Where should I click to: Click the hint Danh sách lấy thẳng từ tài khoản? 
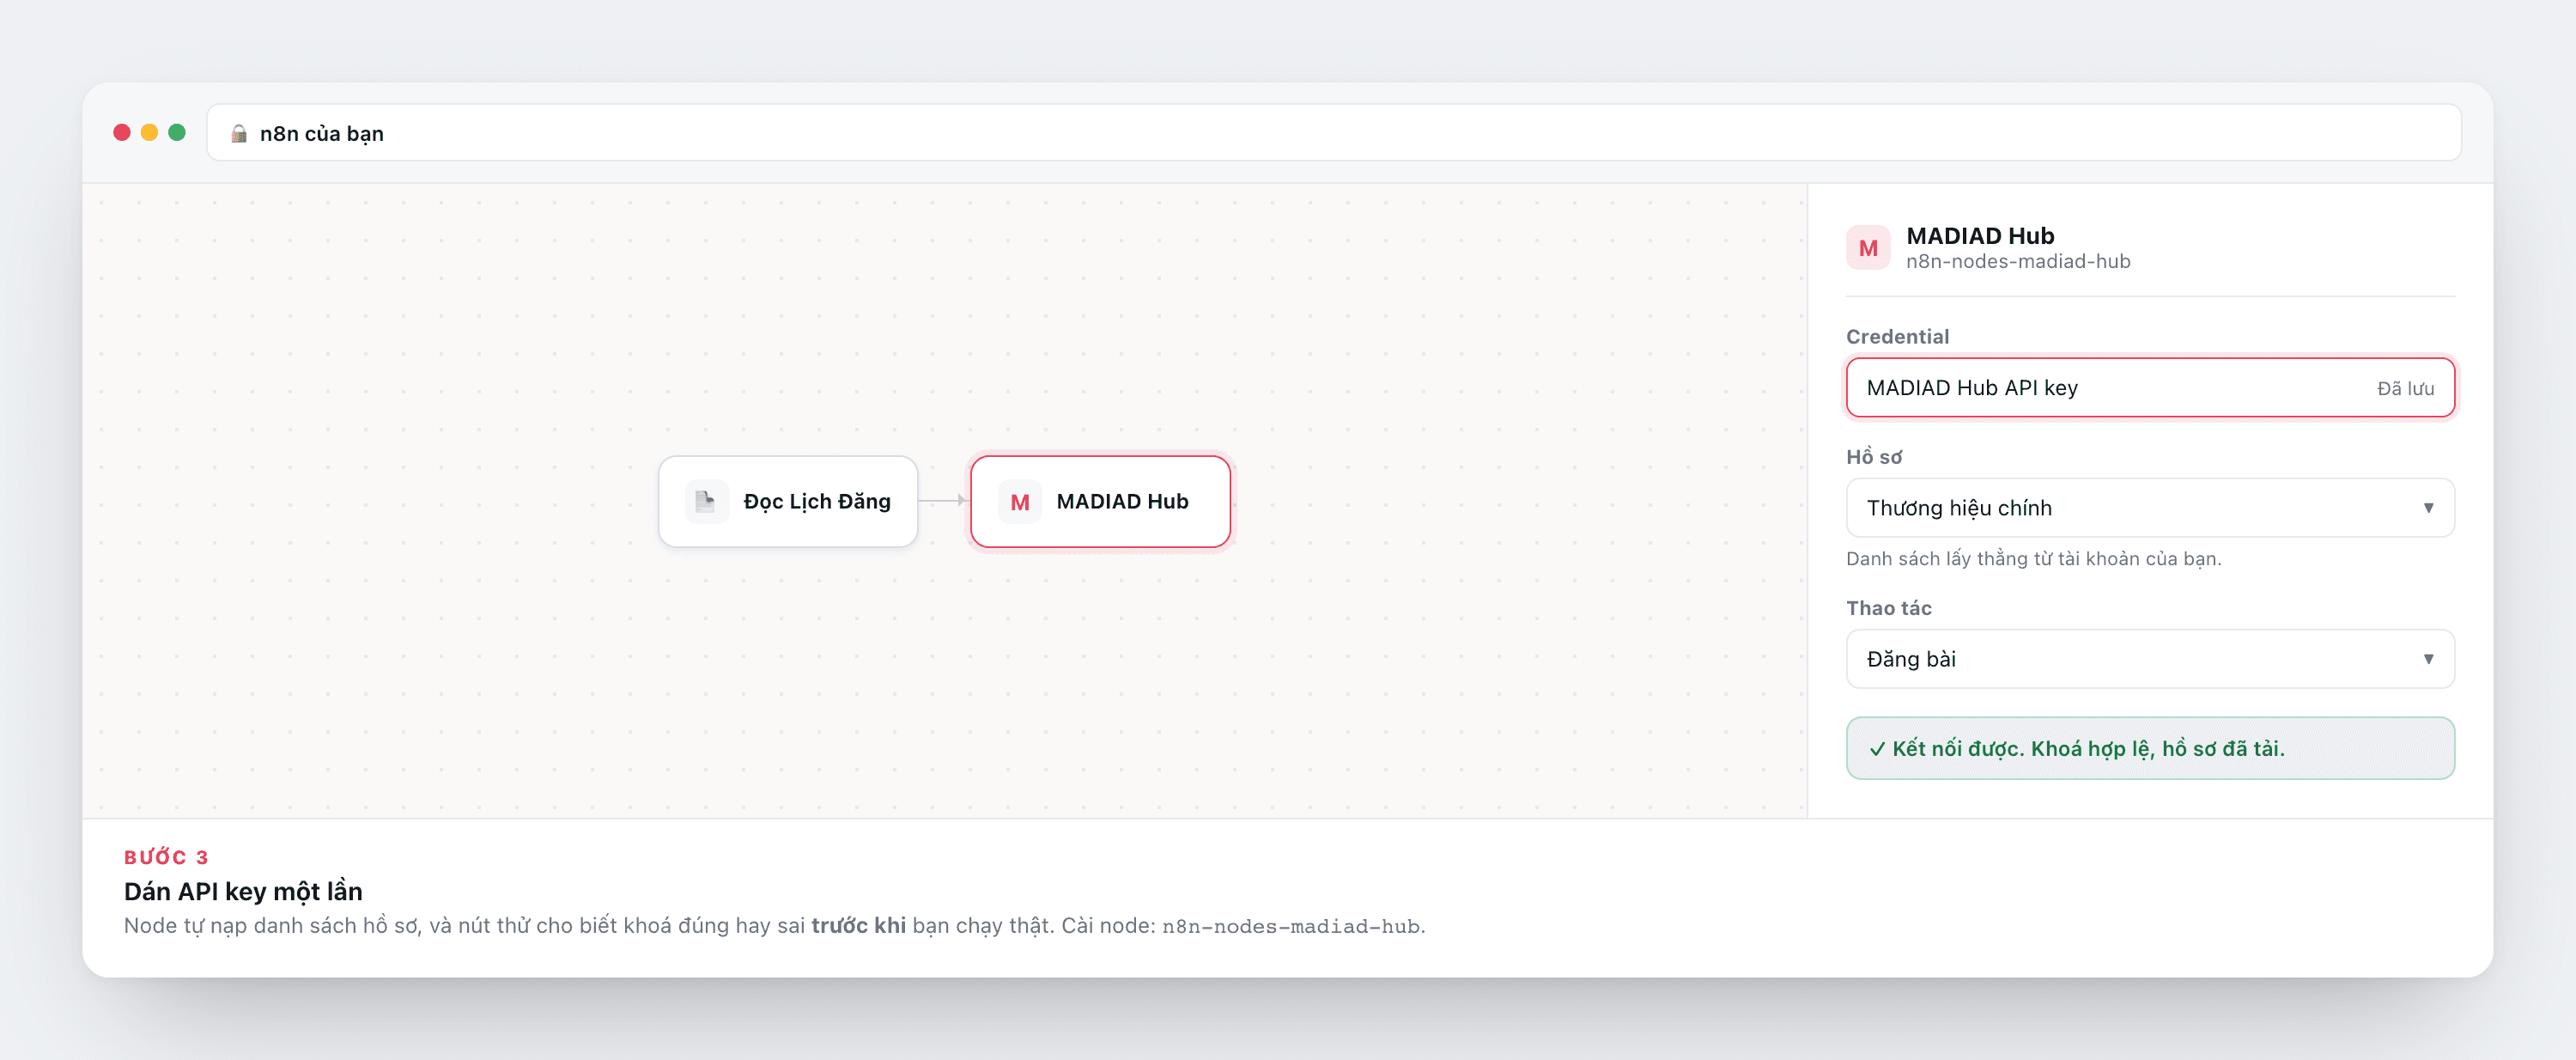click(x=2033, y=559)
